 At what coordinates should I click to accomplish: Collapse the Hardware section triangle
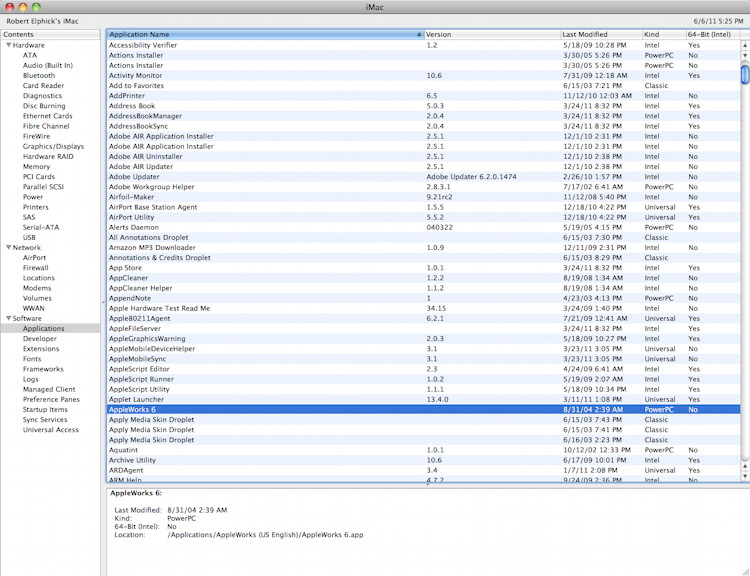point(8,45)
